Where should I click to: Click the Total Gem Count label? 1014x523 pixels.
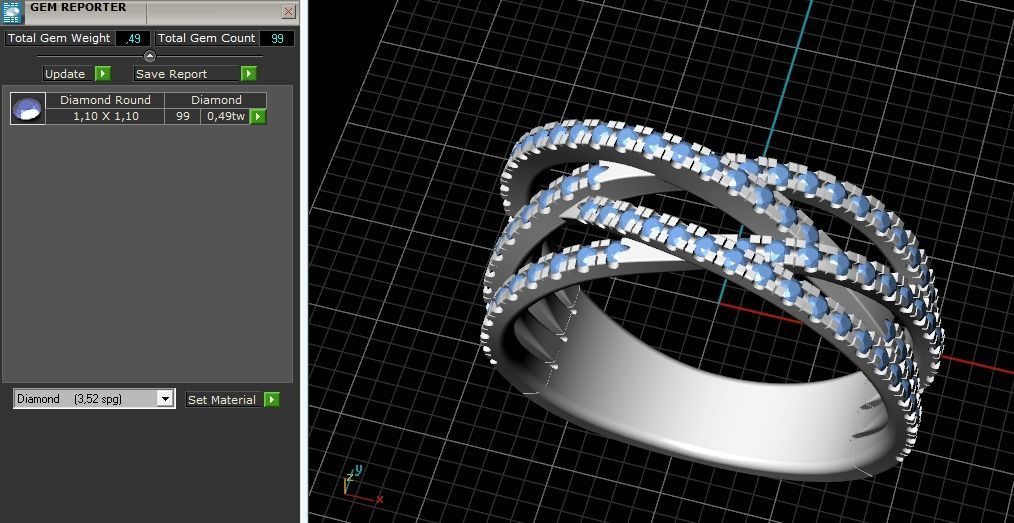207,38
